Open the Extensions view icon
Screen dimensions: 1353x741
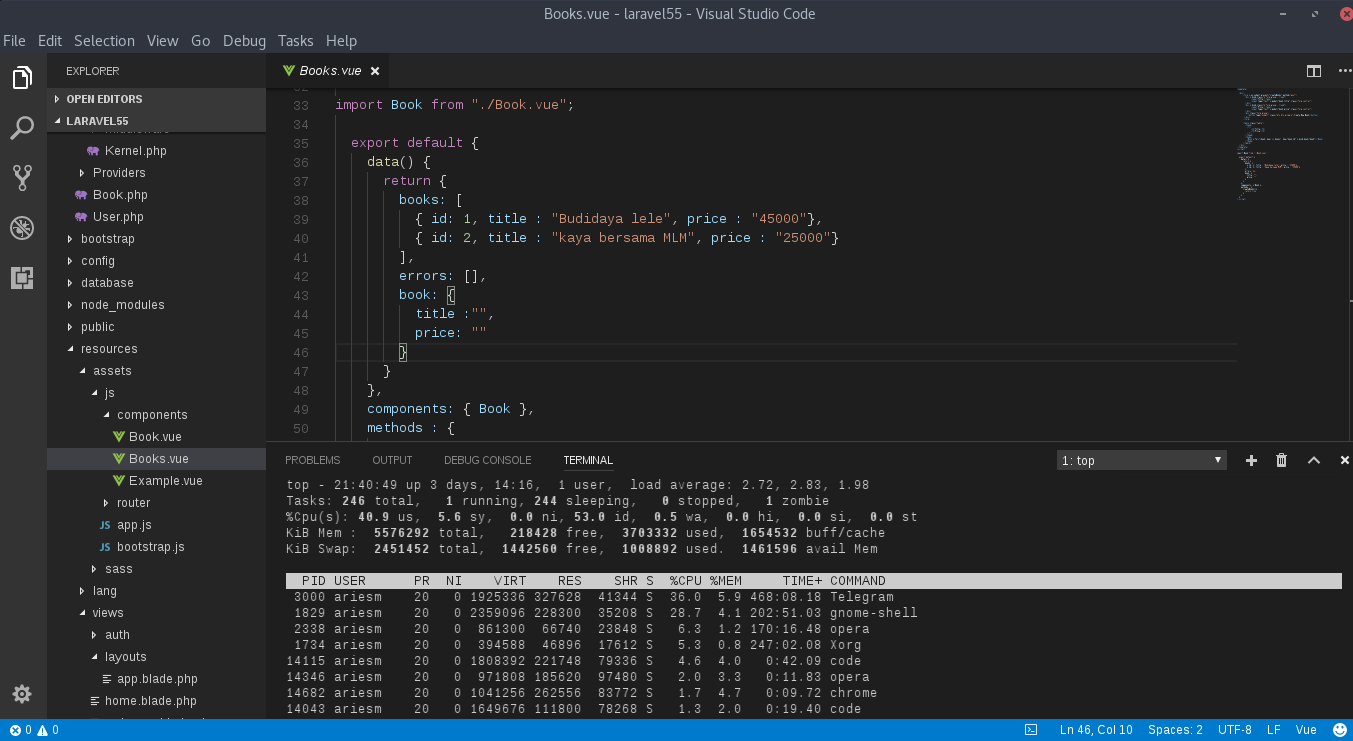tap(22, 278)
